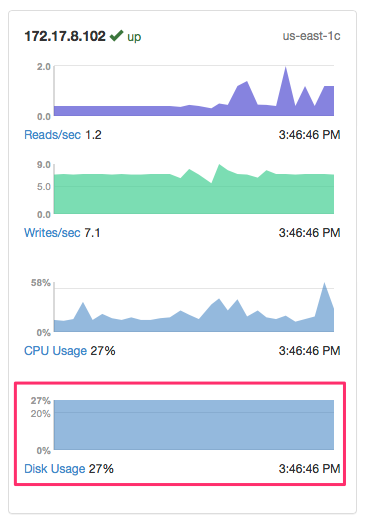Click the Reads/sec value 1.2
366x525 pixels.
coord(93,135)
